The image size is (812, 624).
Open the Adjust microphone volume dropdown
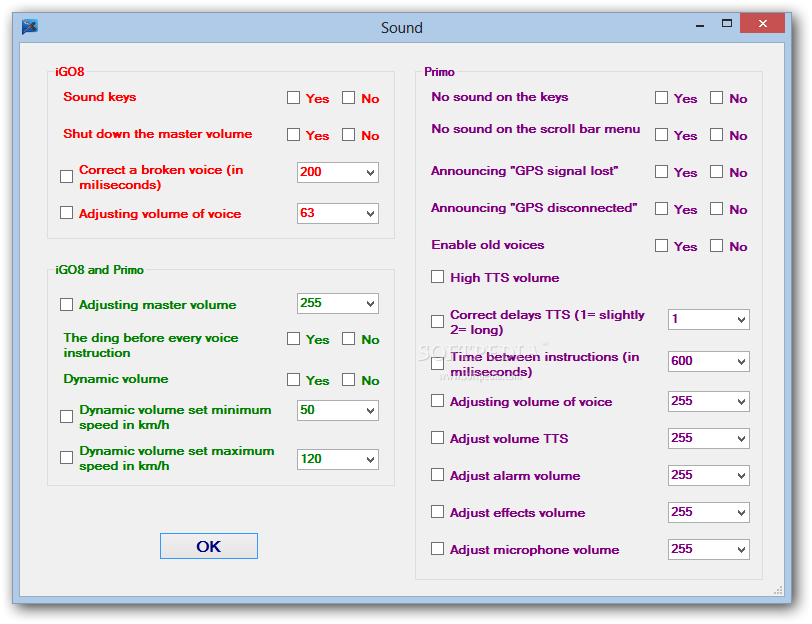click(x=708, y=549)
